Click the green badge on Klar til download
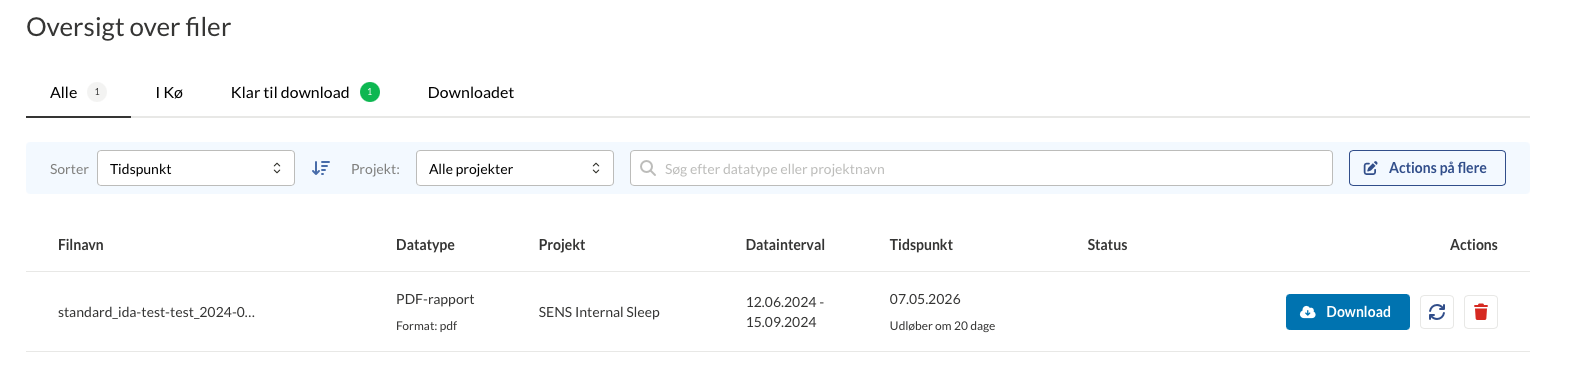The width and height of the screenshot is (1577, 383). point(370,92)
